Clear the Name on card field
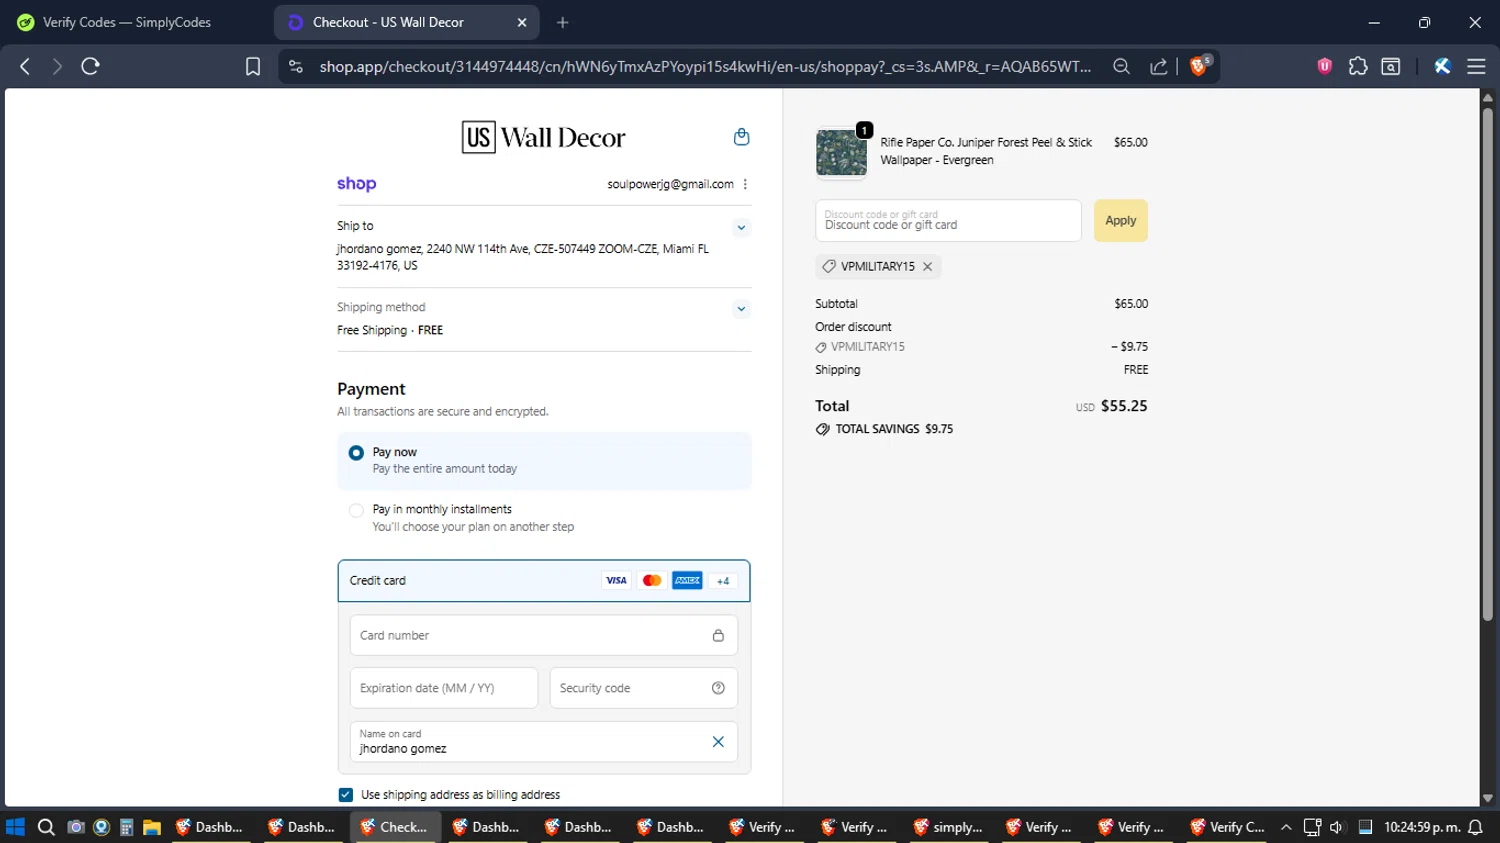1500x843 pixels. click(x=718, y=742)
